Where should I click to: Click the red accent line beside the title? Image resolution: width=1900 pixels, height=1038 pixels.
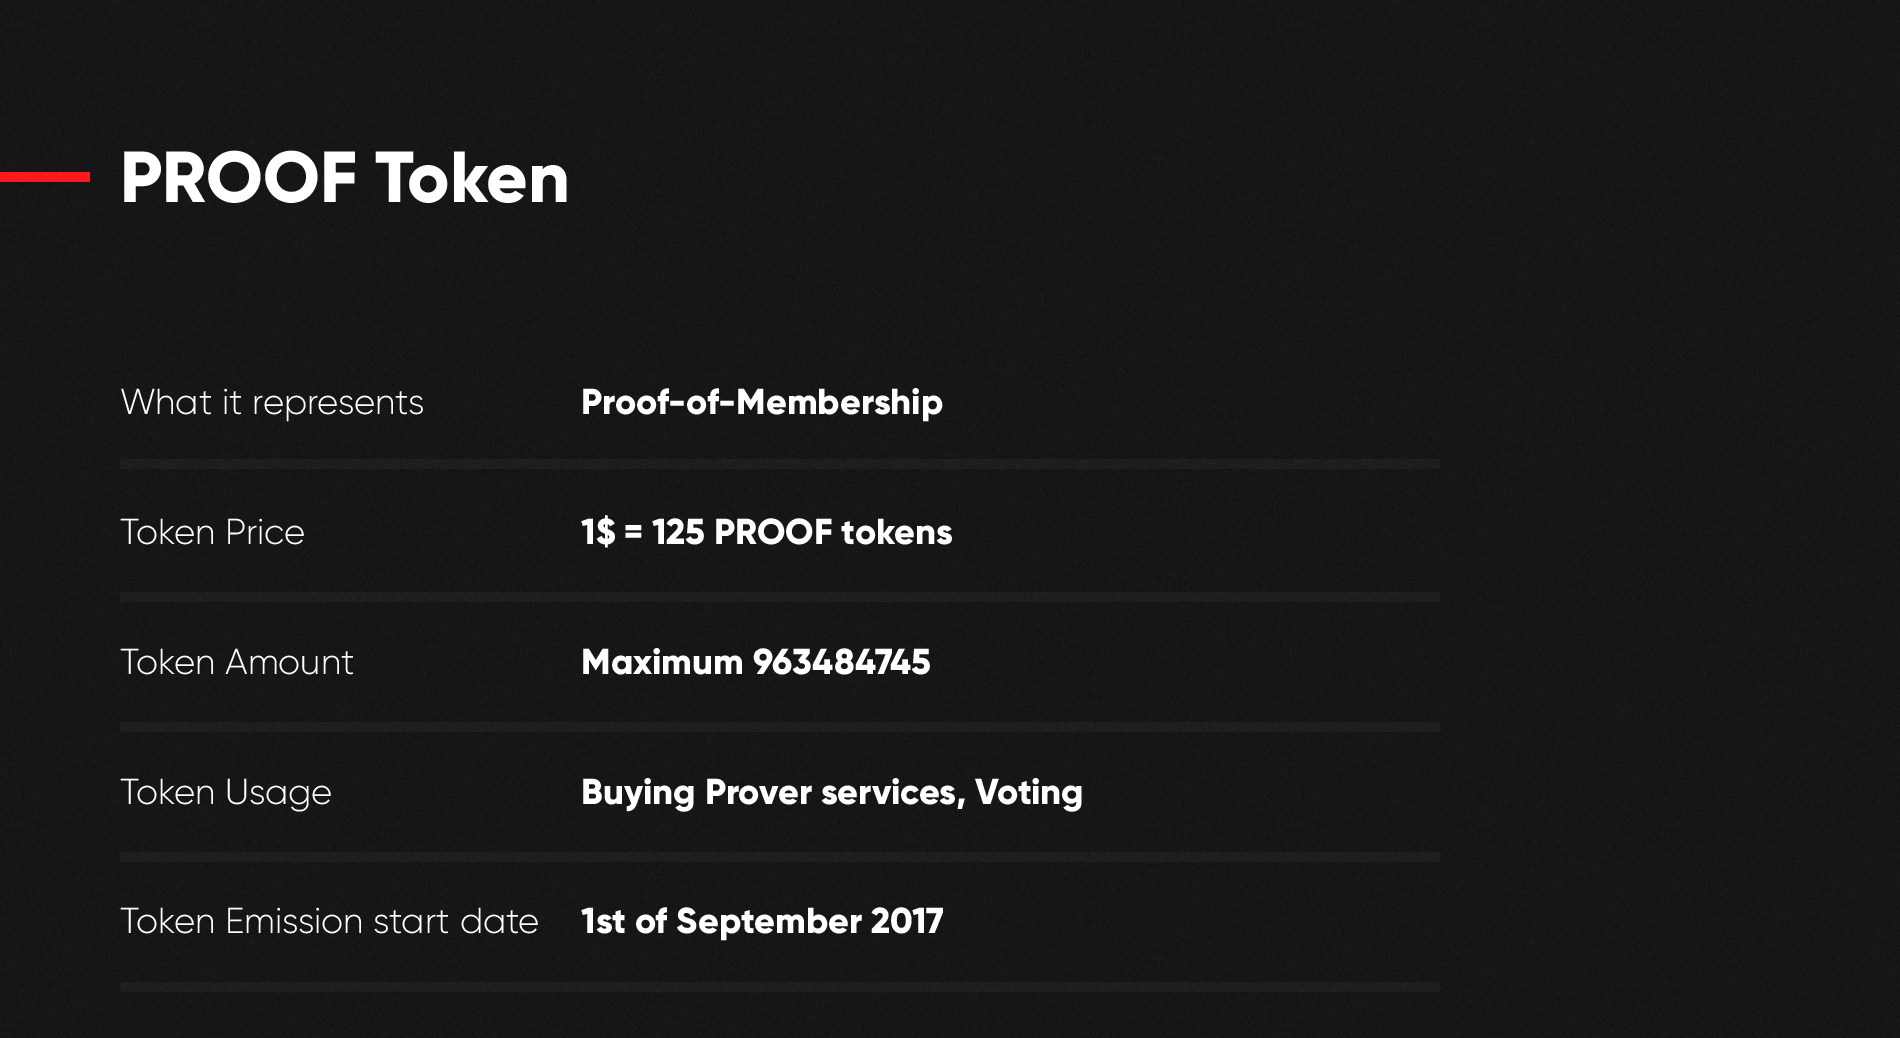pos(45,177)
